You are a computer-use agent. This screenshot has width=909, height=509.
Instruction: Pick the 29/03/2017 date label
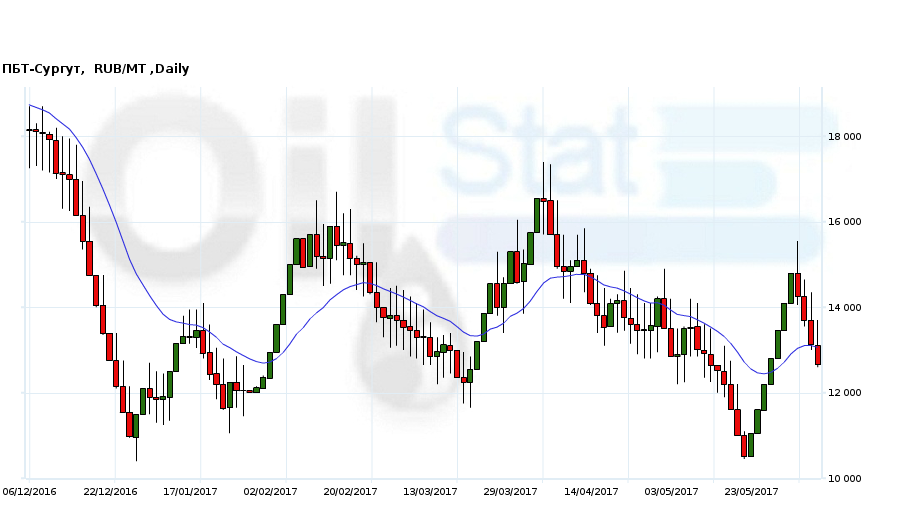[x=511, y=492]
